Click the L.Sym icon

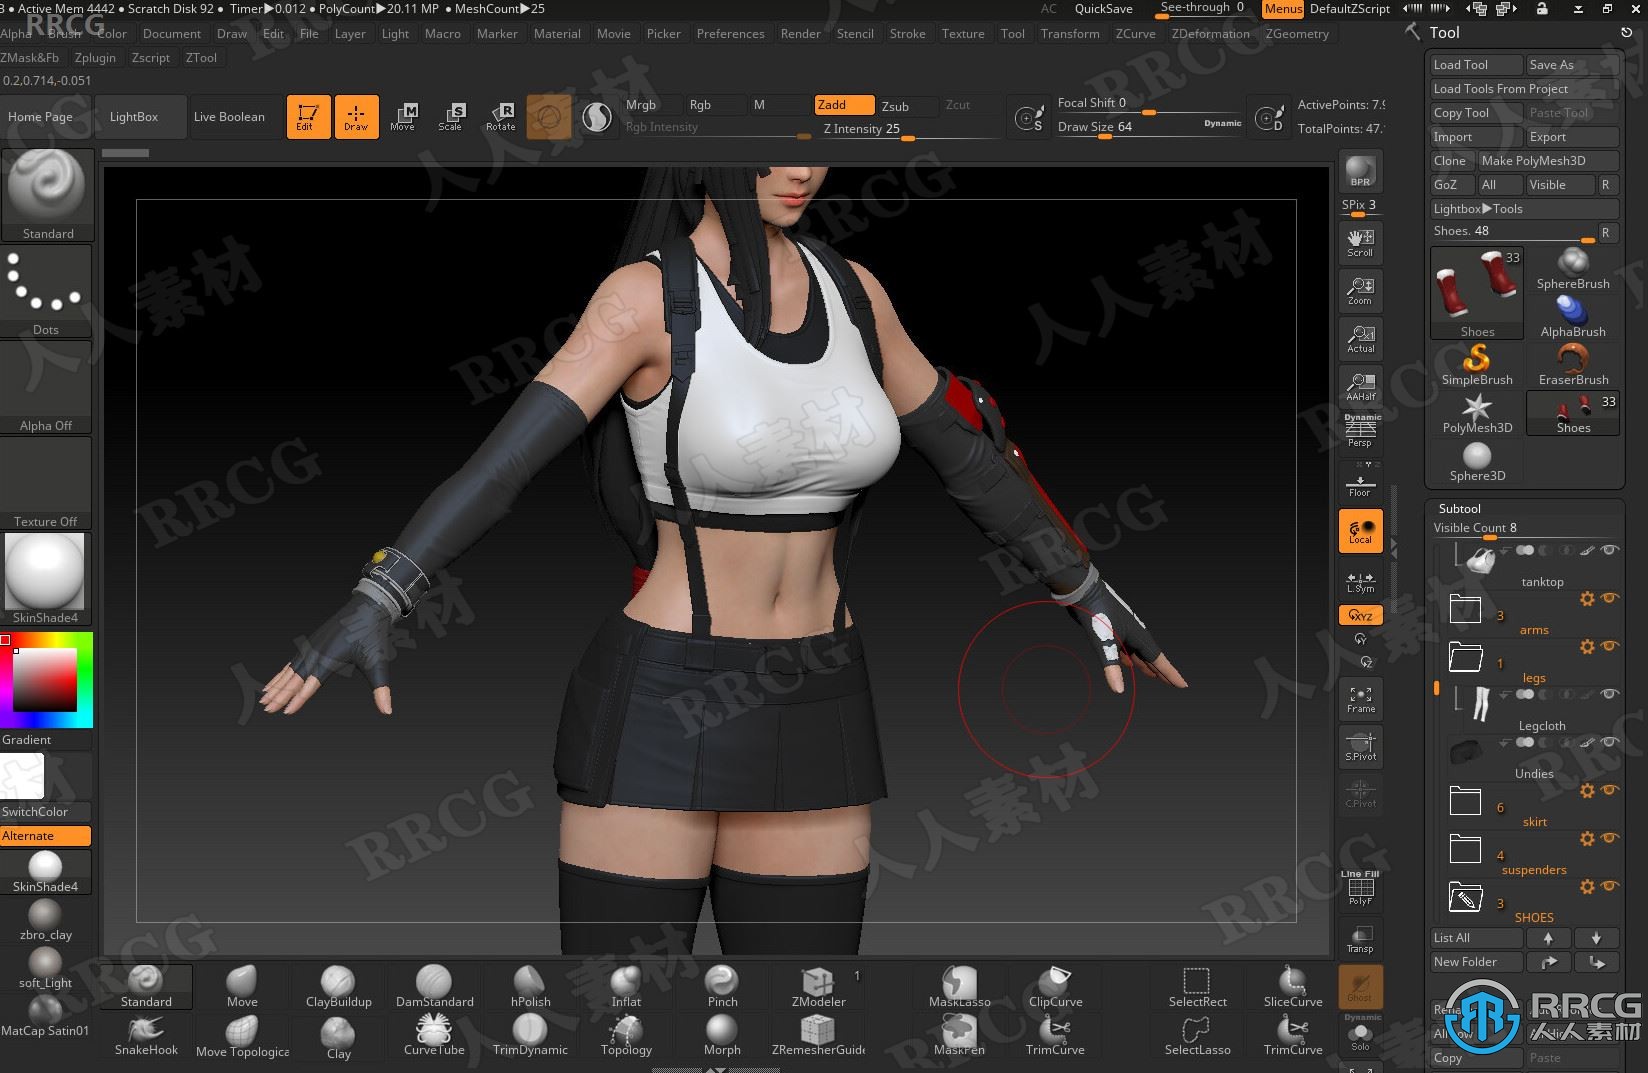pos(1360,582)
